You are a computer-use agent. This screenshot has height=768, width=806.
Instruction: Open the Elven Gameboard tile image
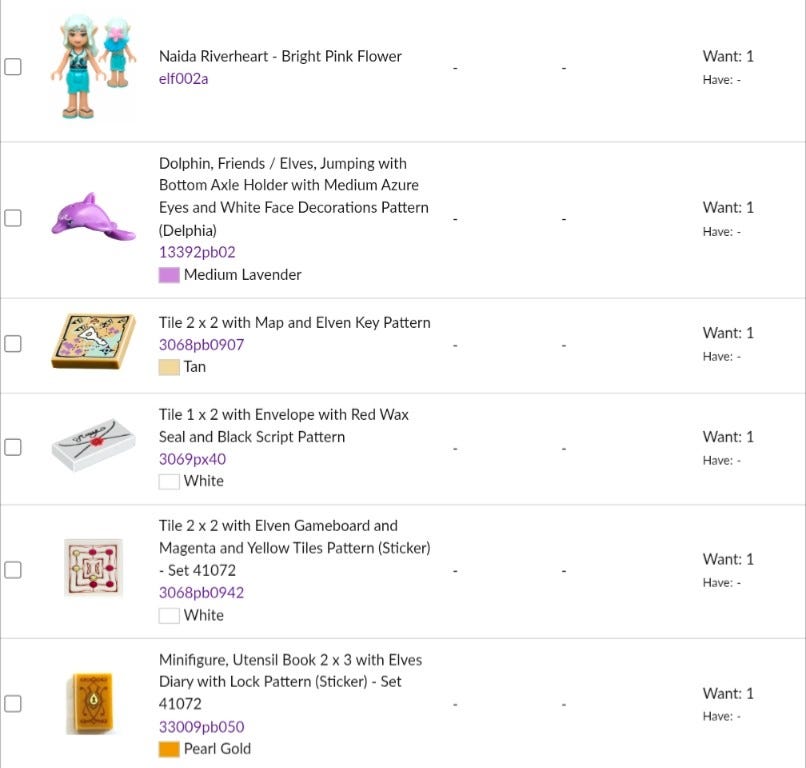(x=93, y=568)
